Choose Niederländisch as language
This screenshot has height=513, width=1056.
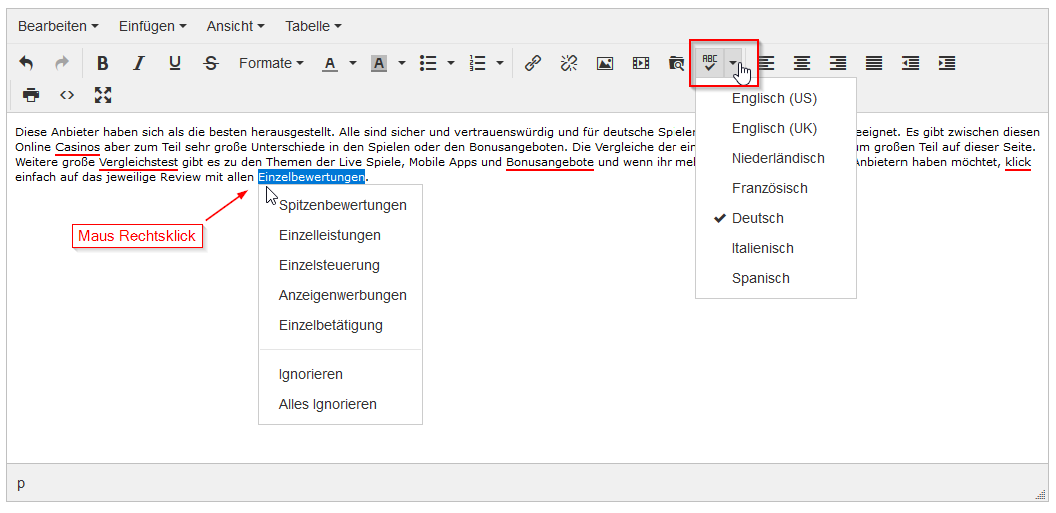pyautogui.click(x=776, y=158)
